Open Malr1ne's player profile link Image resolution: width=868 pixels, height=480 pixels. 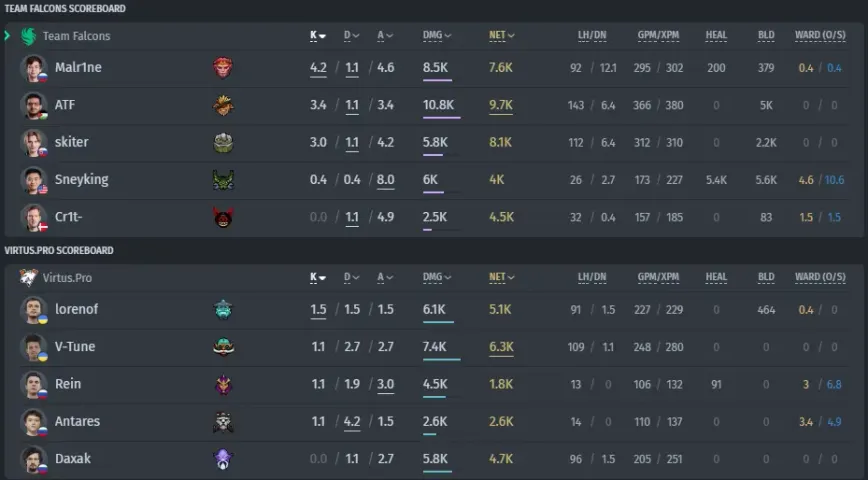click(x=78, y=68)
